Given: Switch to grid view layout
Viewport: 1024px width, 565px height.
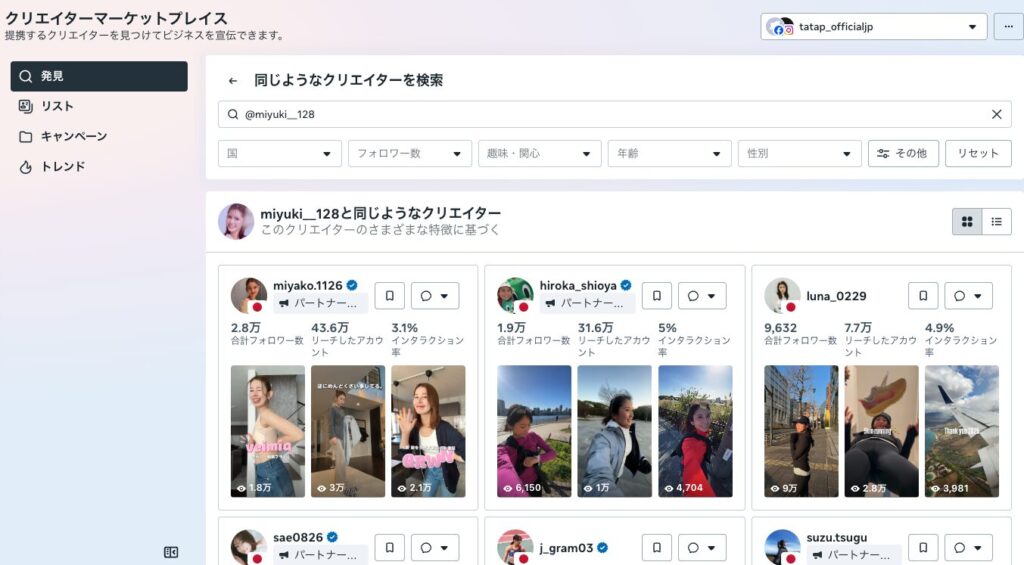Looking at the screenshot, I should tap(967, 222).
